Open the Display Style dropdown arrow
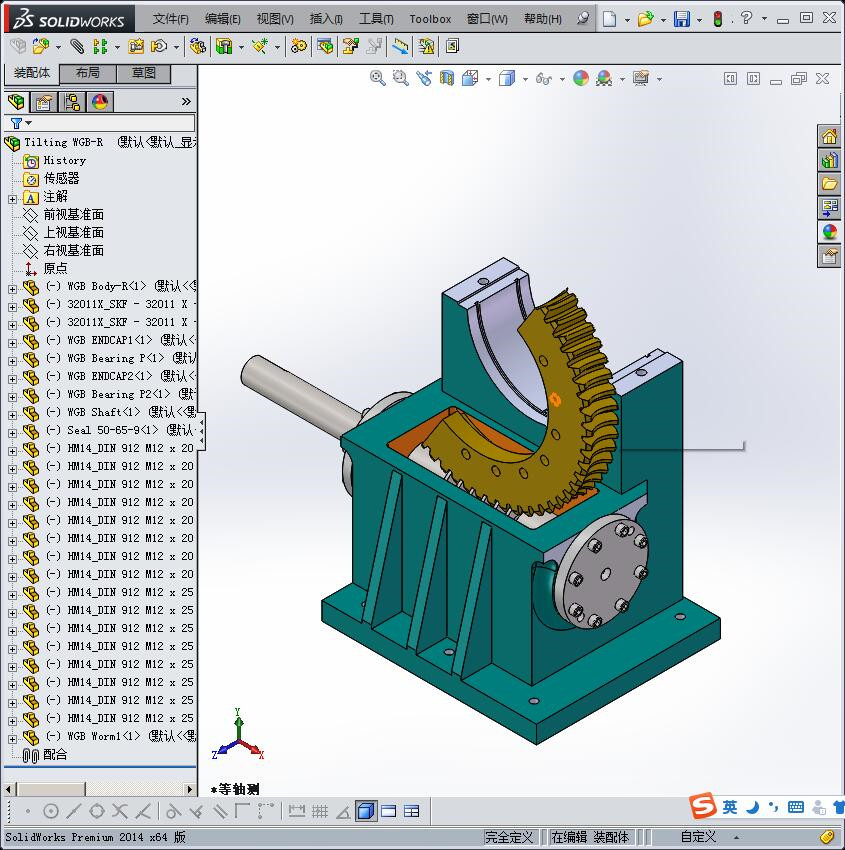The image size is (845, 850). (x=525, y=79)
